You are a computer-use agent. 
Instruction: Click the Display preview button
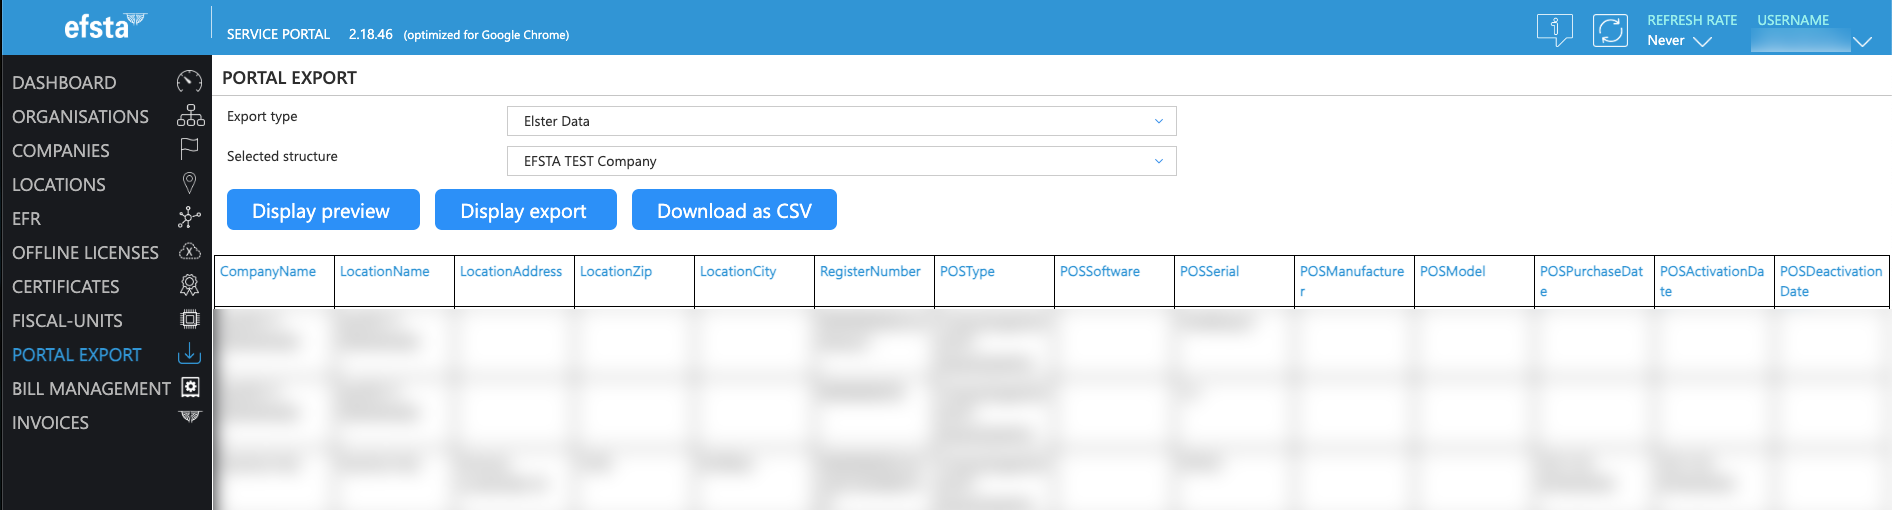point(323,210)
